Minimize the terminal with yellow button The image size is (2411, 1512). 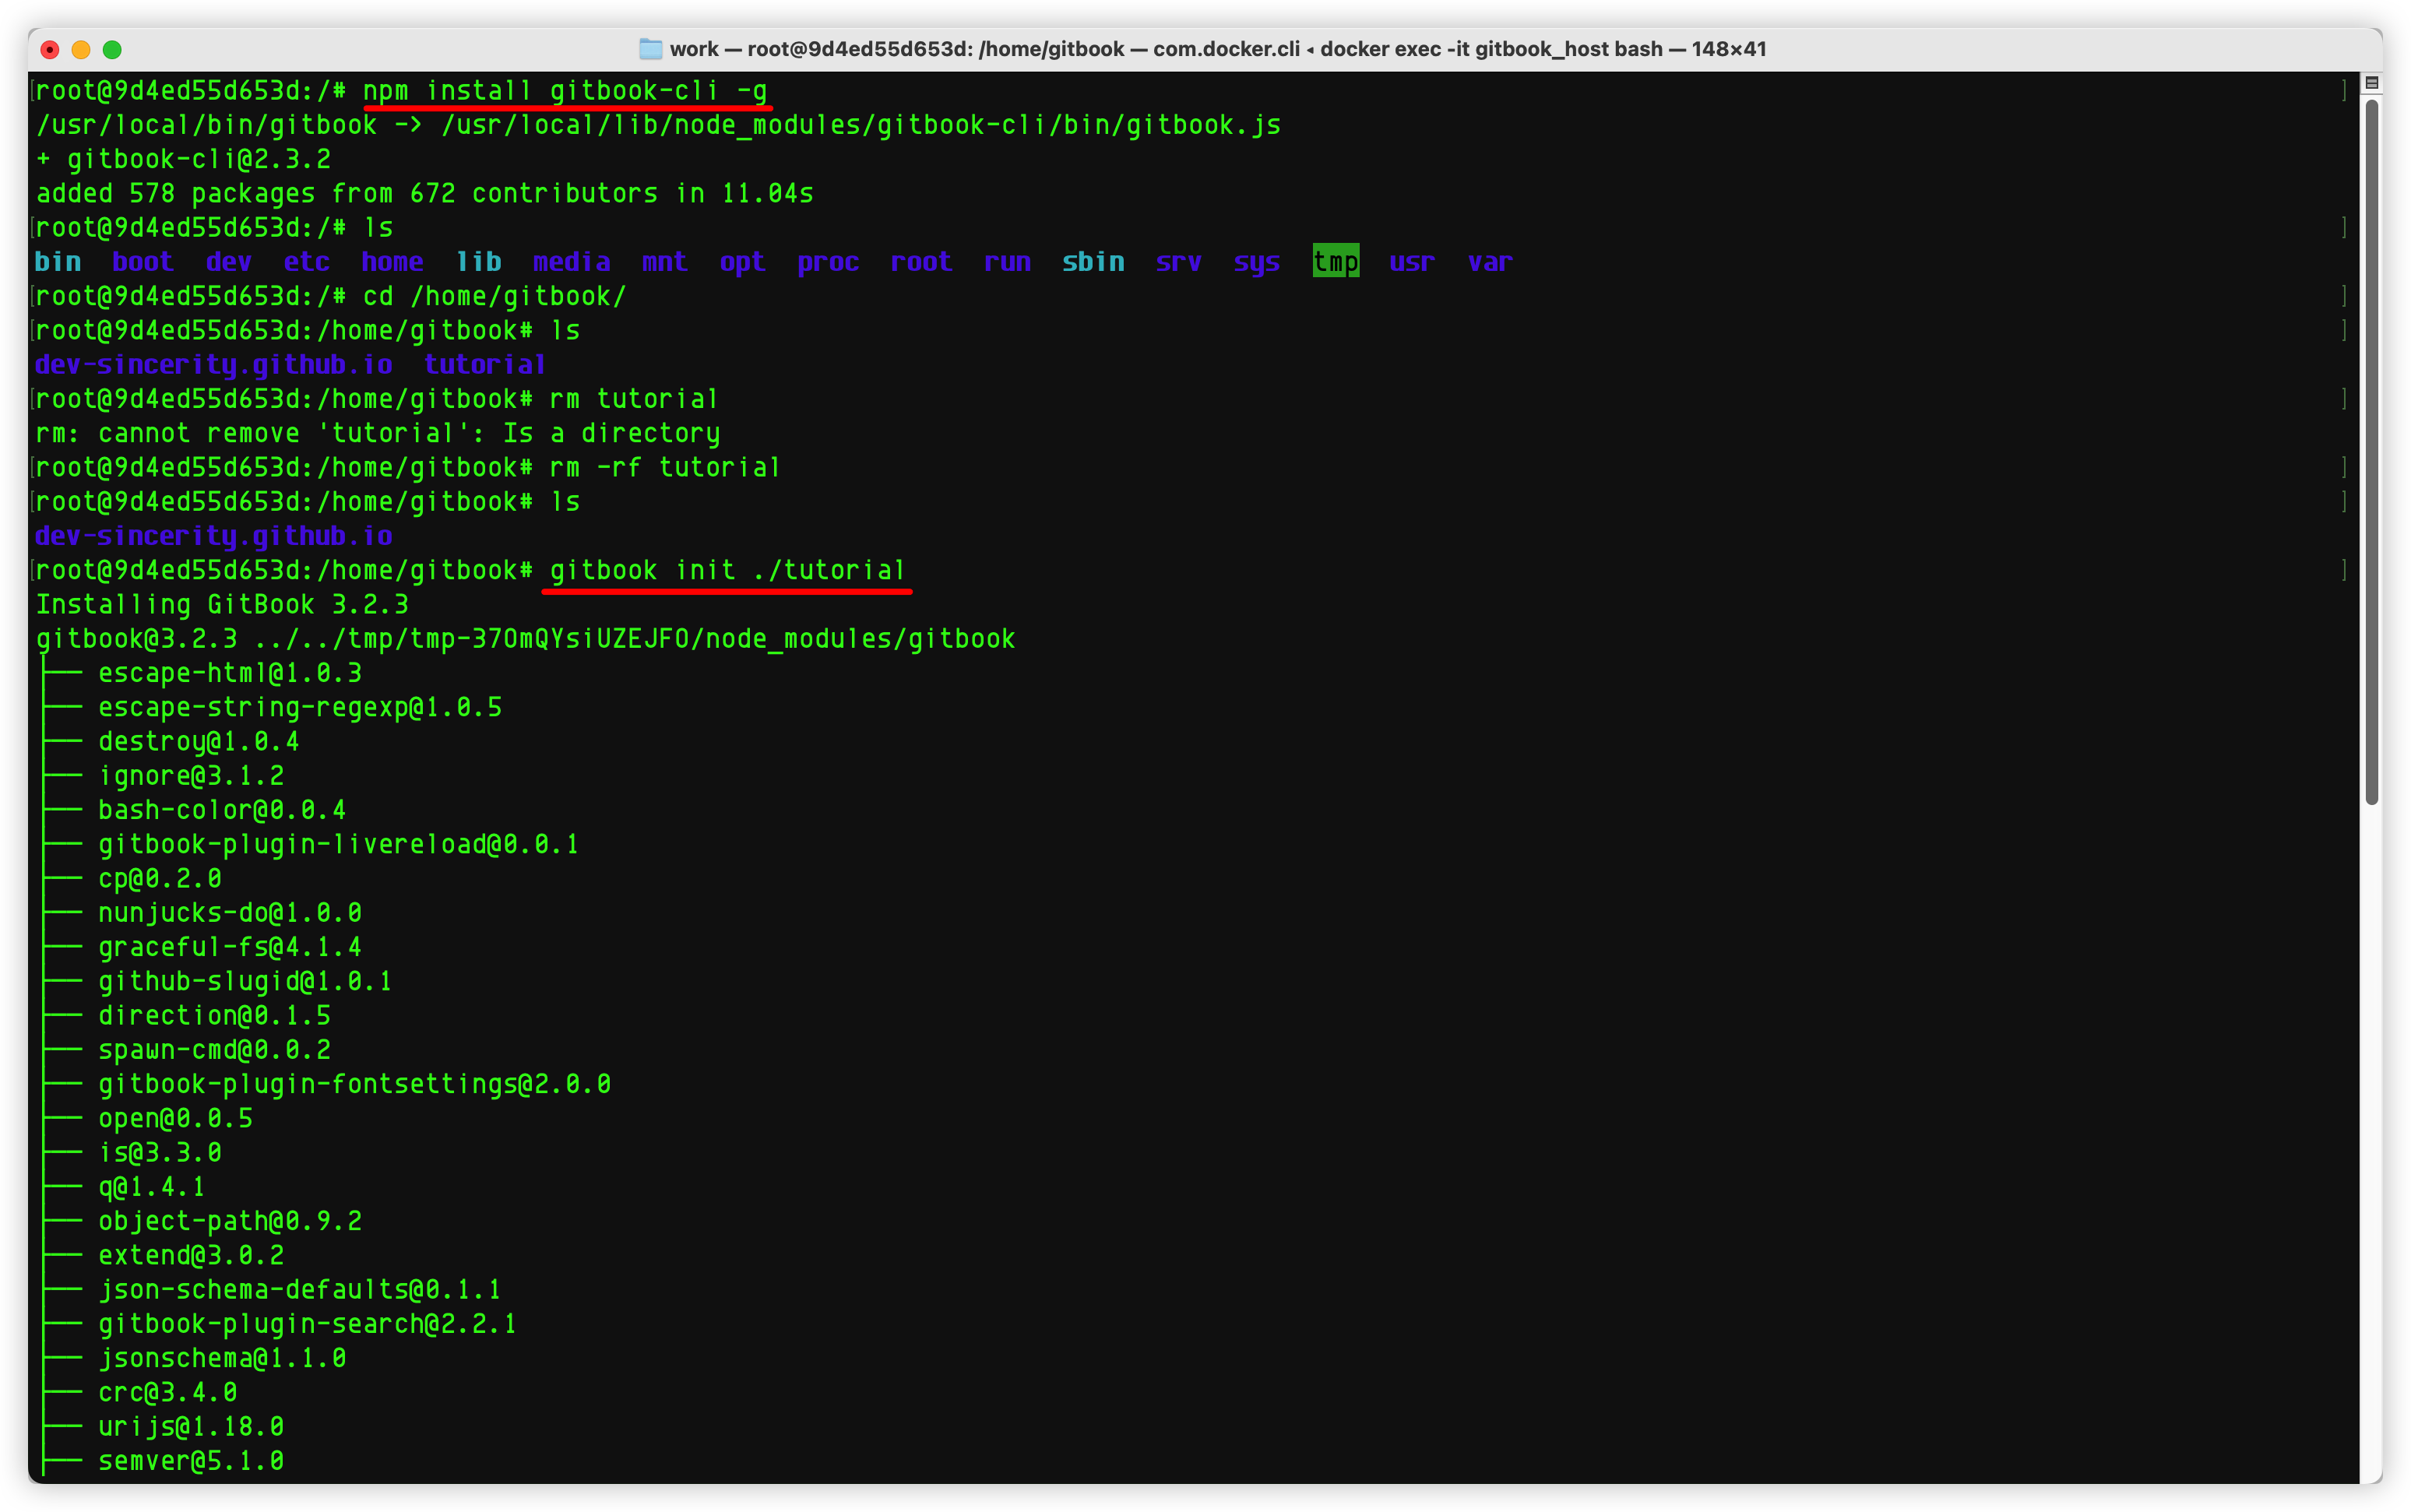[81, 49]
